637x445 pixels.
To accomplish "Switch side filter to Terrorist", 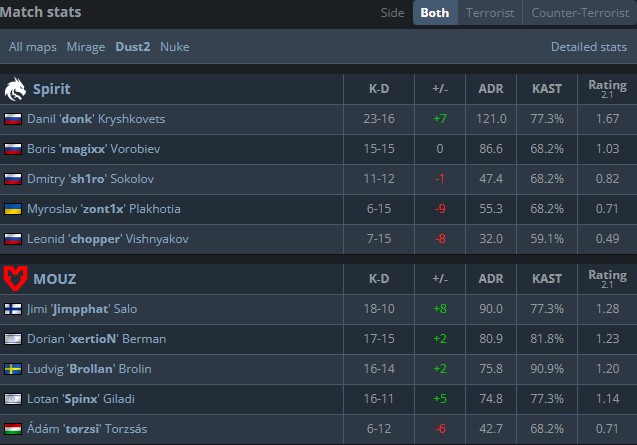I will click(489, 13).
